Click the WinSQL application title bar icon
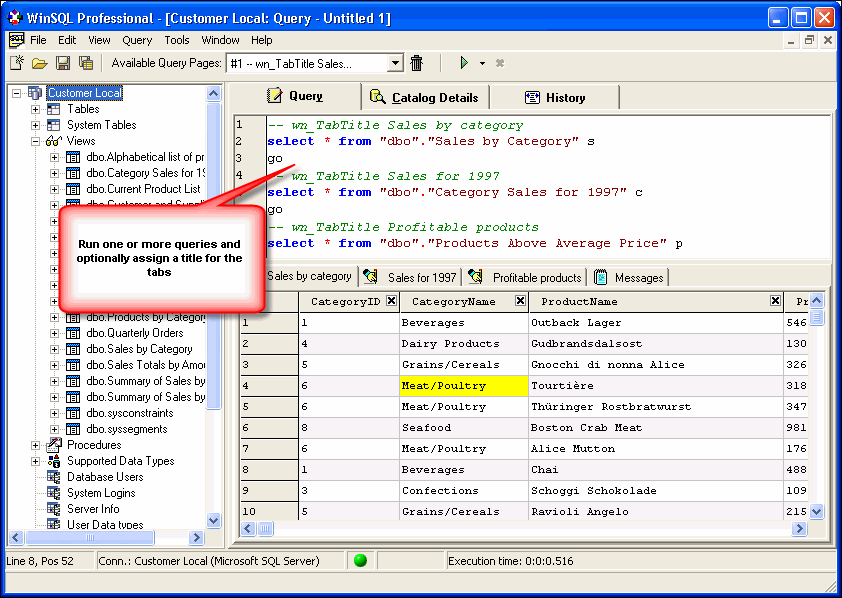This screenshot has width=842, height=598. point(15,18)
